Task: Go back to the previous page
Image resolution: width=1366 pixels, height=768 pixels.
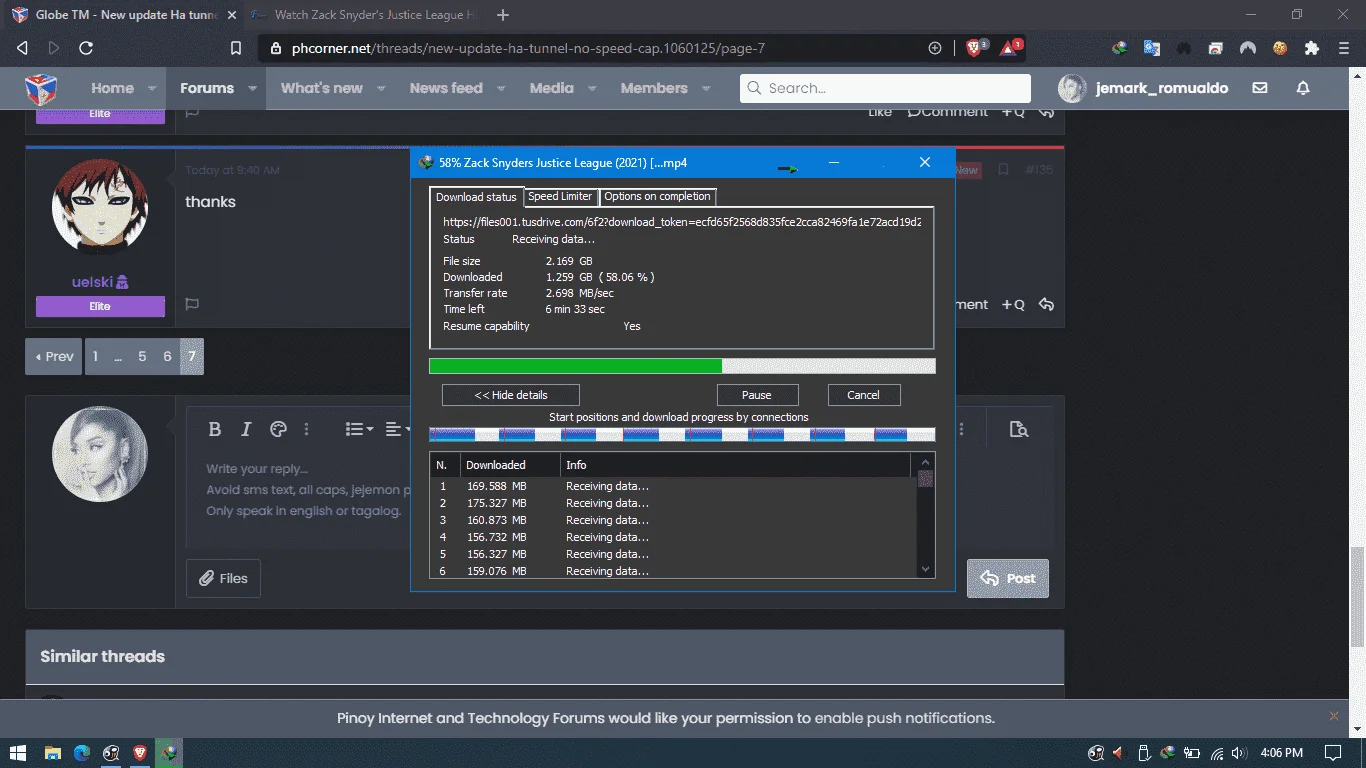Action: click(22, 48)
